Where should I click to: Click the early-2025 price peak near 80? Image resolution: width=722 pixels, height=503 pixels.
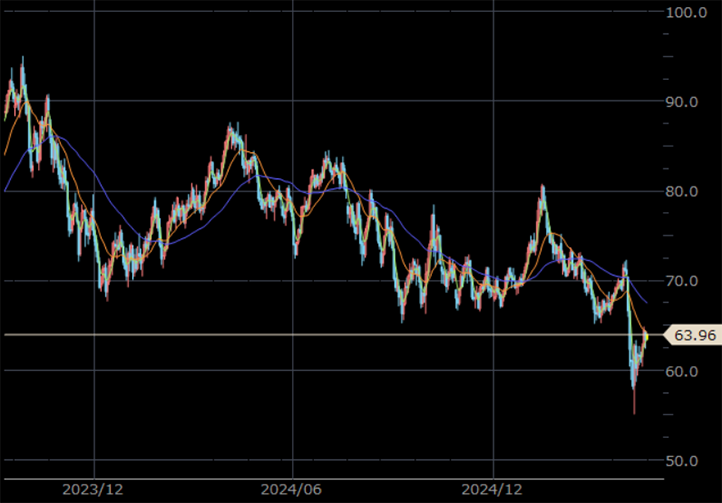(542, 188)
